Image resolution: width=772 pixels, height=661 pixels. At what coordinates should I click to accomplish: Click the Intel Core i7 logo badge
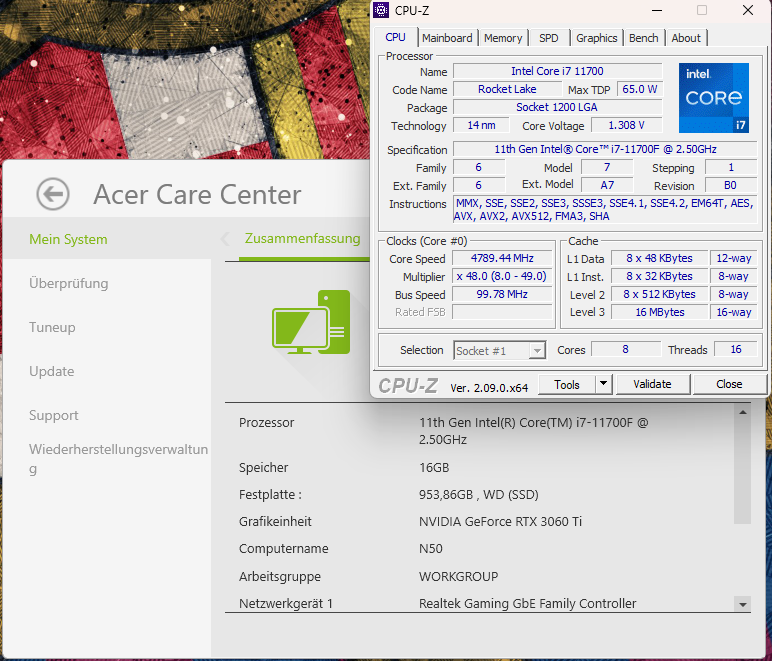(x=713, y=97)
